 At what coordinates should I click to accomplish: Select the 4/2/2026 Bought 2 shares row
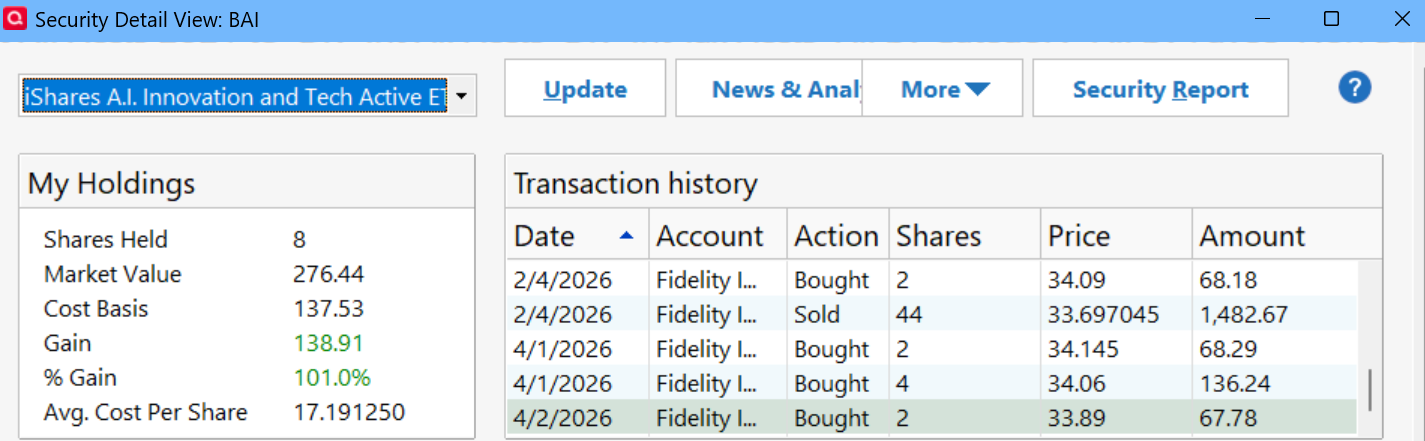coord(930,418)
